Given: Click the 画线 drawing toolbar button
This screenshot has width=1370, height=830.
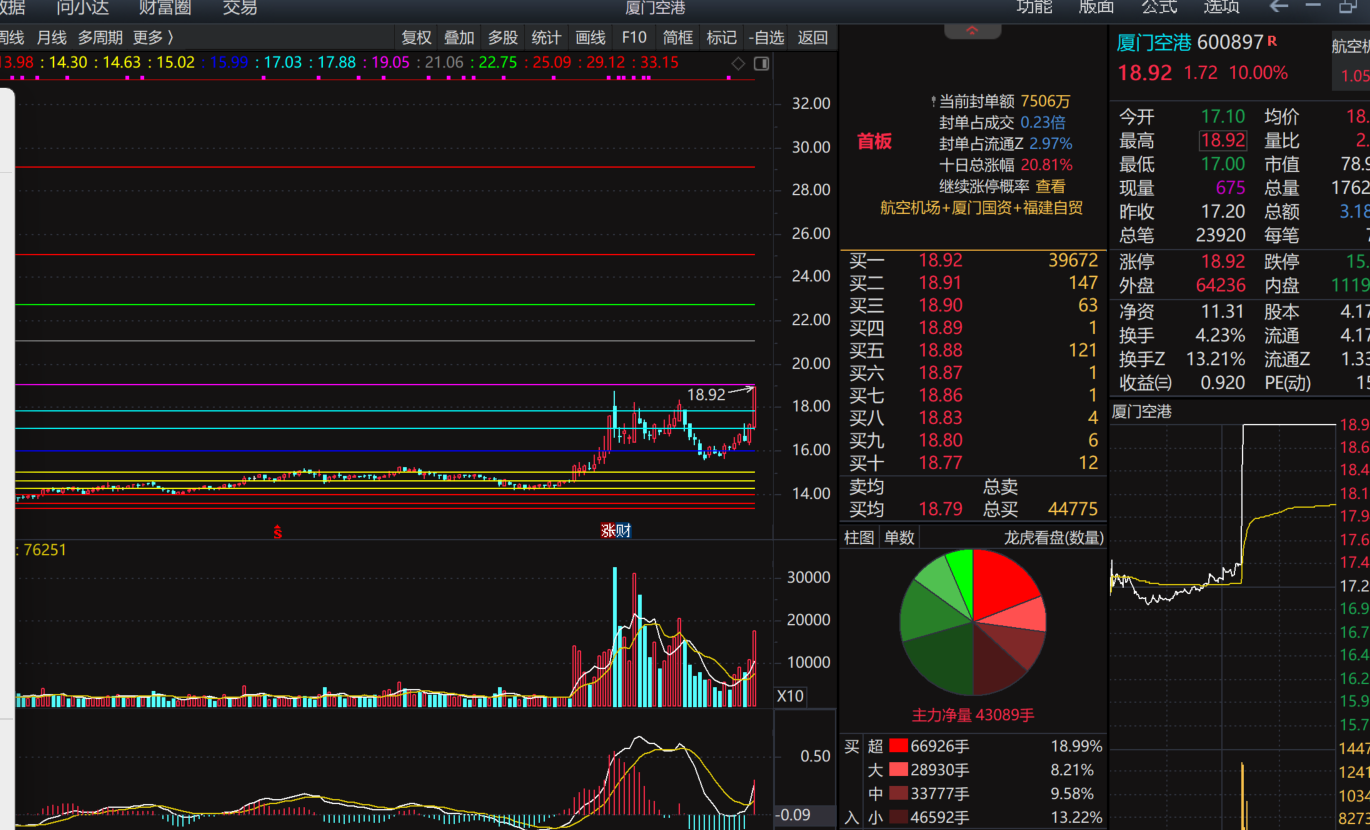Looking at the screenshot, I should tap(590, 37).
